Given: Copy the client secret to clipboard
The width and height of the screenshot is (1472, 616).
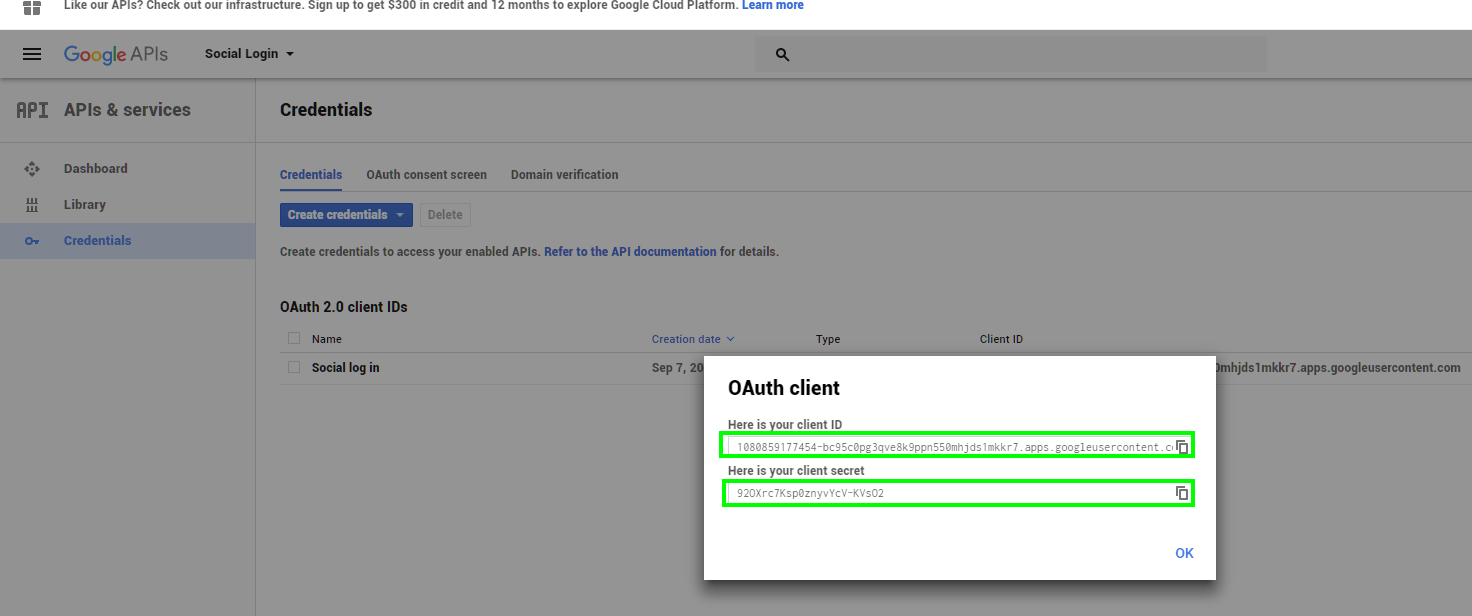Looking at the screenshot, I should [x=1182, y=493].
